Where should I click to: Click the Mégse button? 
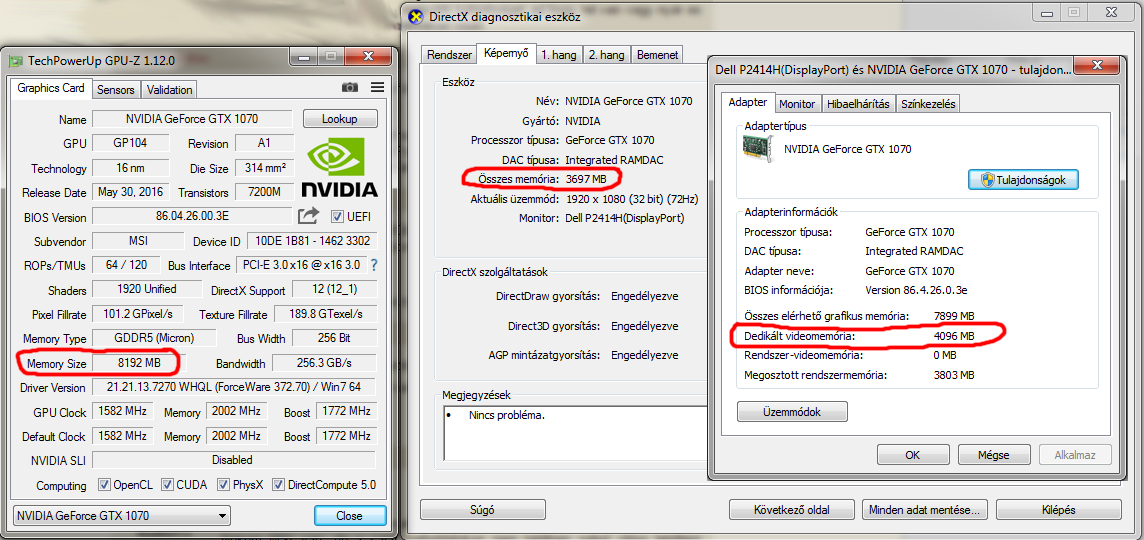click(994, 455)
